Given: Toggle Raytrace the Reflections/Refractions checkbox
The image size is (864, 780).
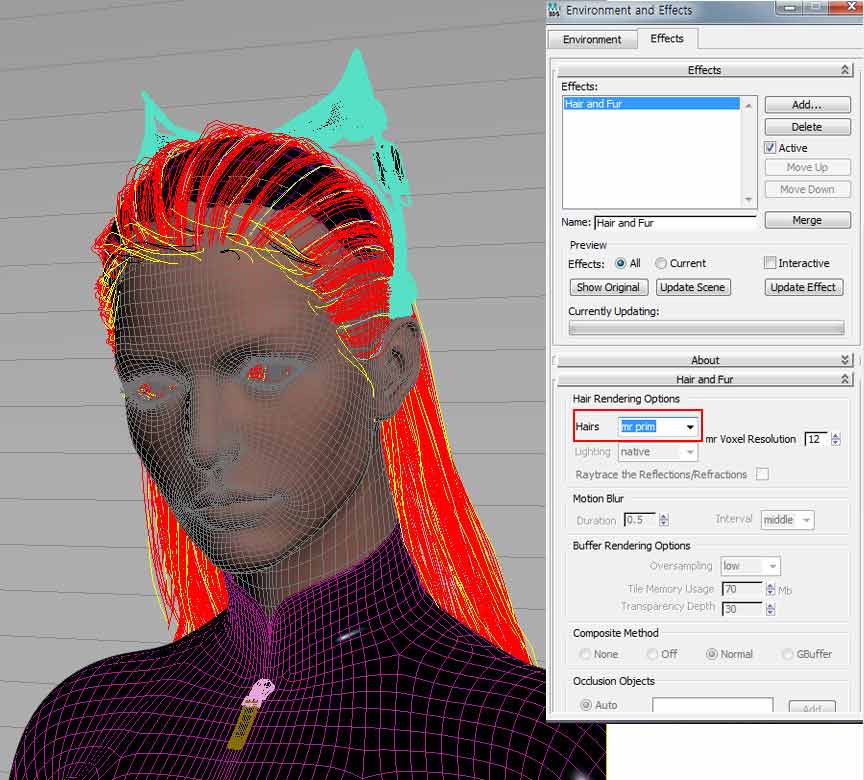Looking at the screenshot, I should (x=763, y=474).
